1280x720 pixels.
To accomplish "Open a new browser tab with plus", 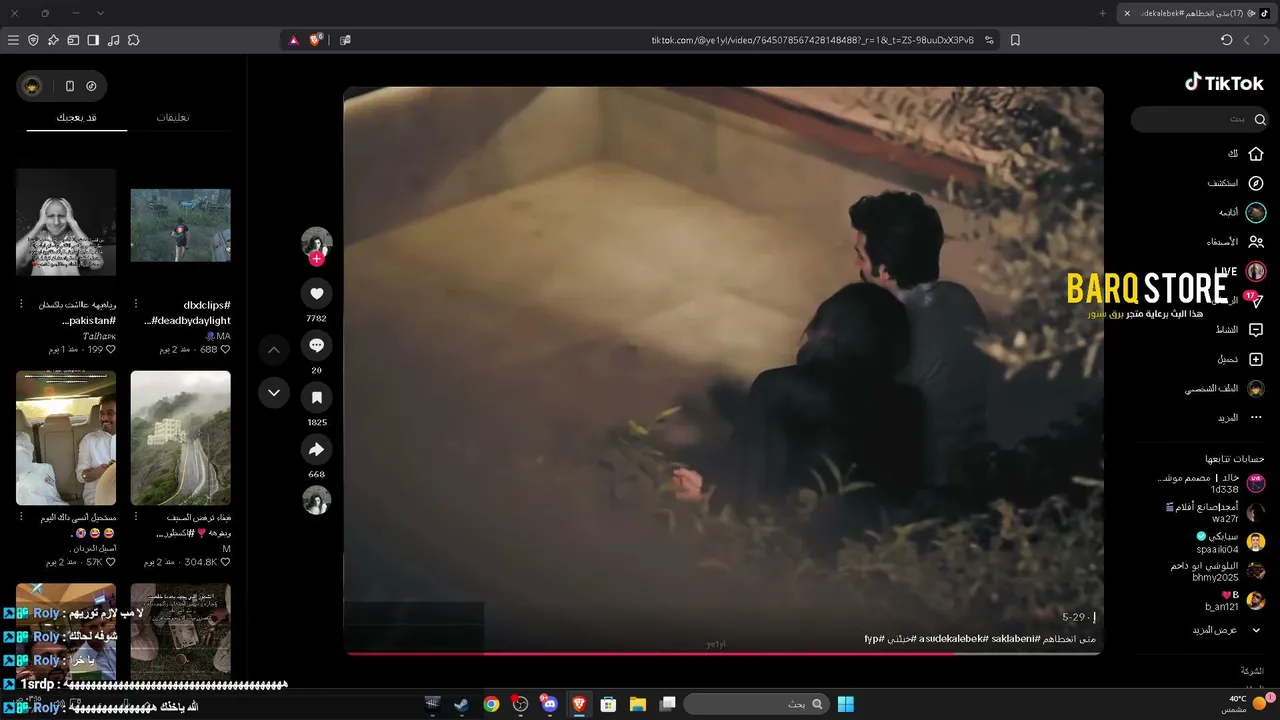I will click(x=1103, y=13).
